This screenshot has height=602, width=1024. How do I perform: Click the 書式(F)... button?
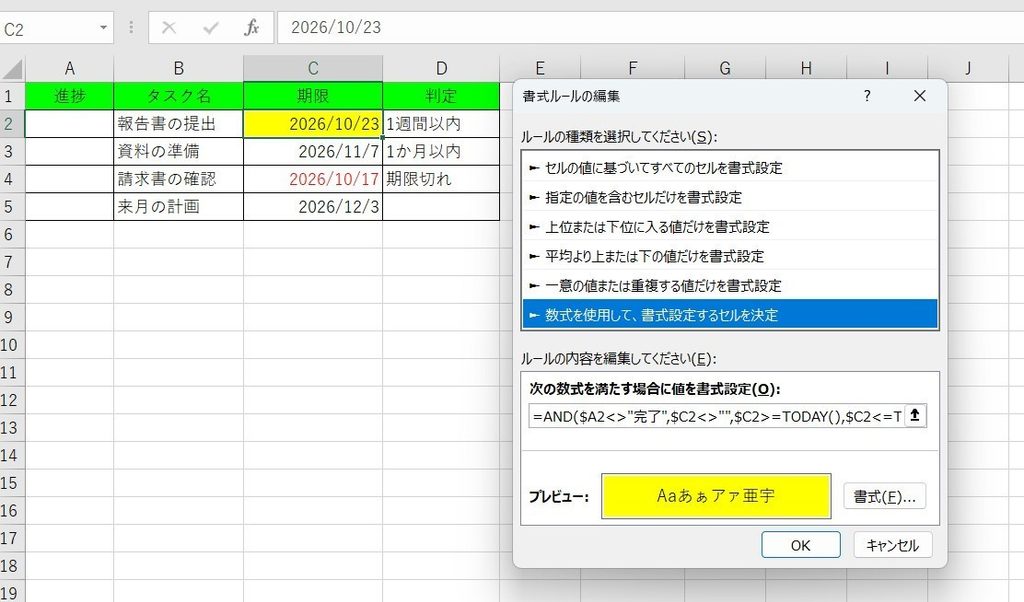(884, 497)
